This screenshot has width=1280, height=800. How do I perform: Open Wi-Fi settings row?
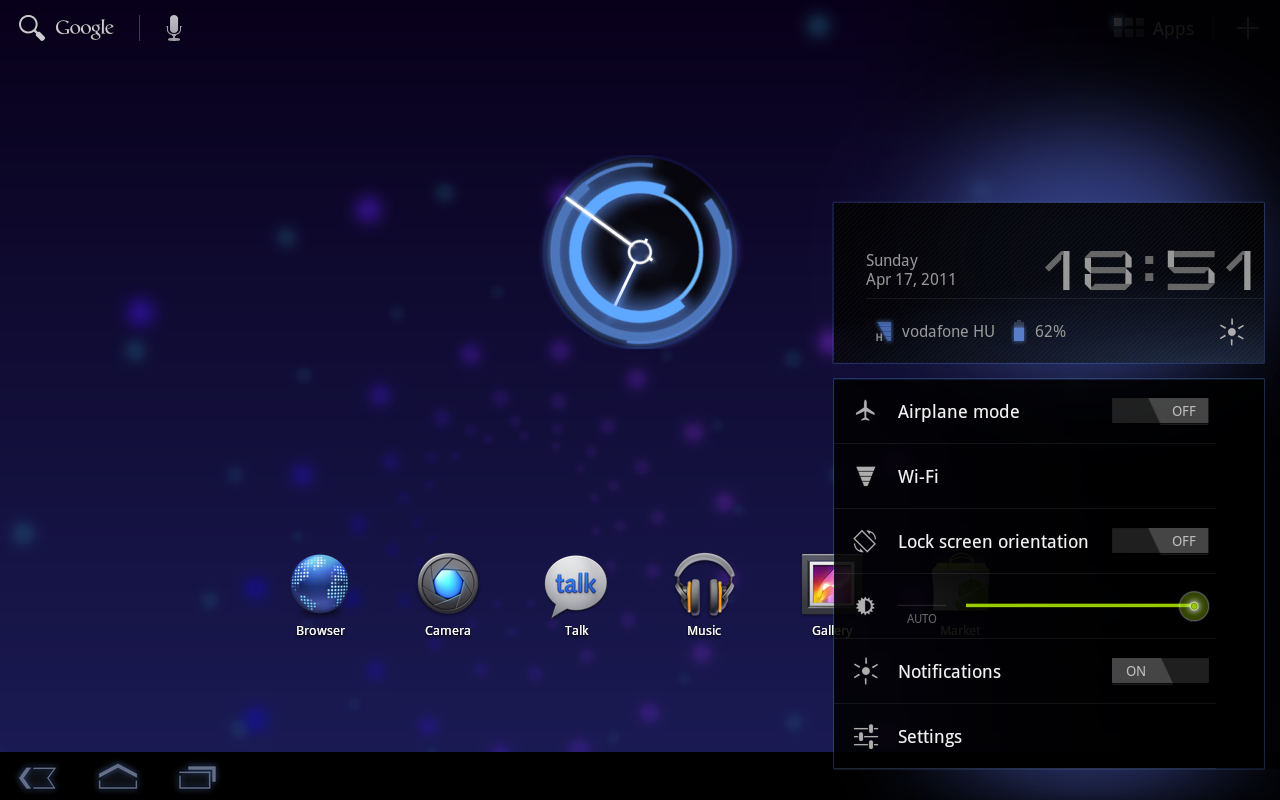tap(1025, 476)
